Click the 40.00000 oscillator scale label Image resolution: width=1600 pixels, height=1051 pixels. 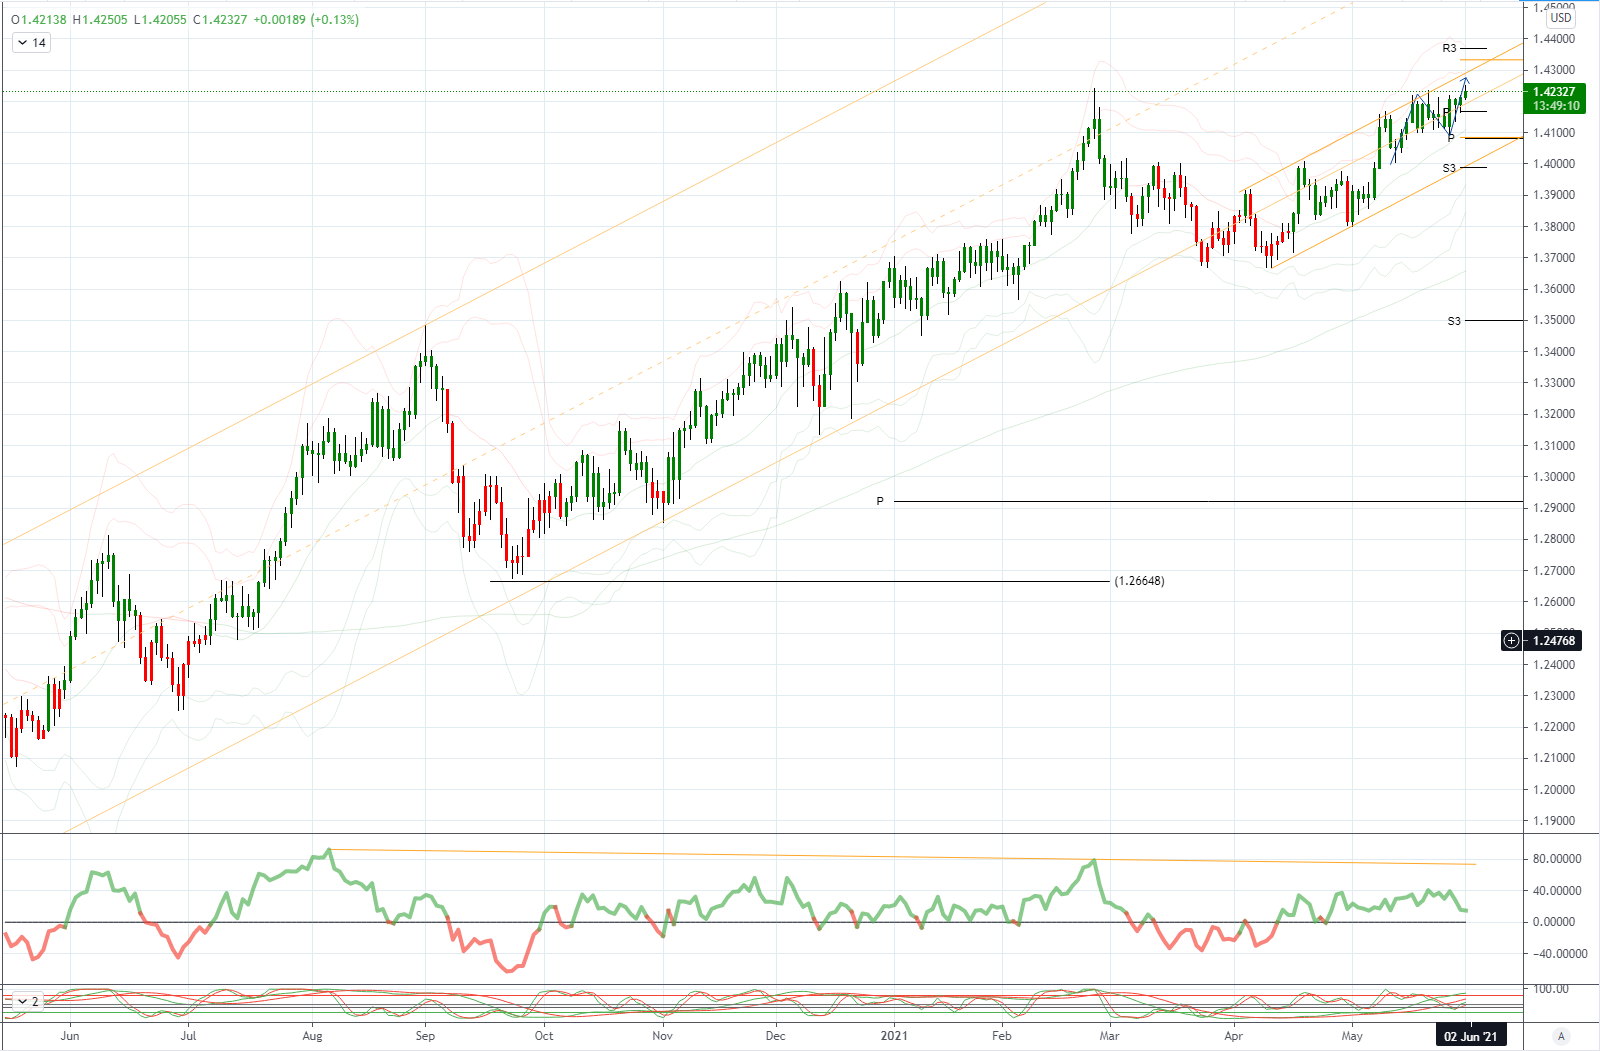[1556, 891]
